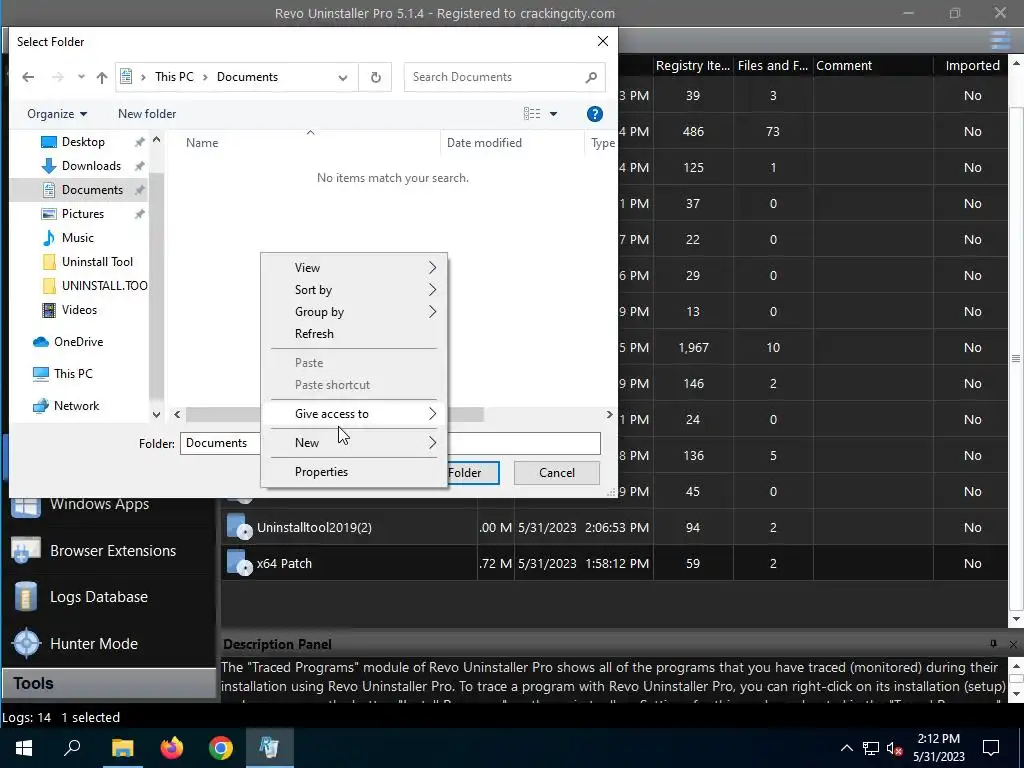The image size is (1024, 768).
Task: Select This PC in the navigation pane
Action: 72,374
